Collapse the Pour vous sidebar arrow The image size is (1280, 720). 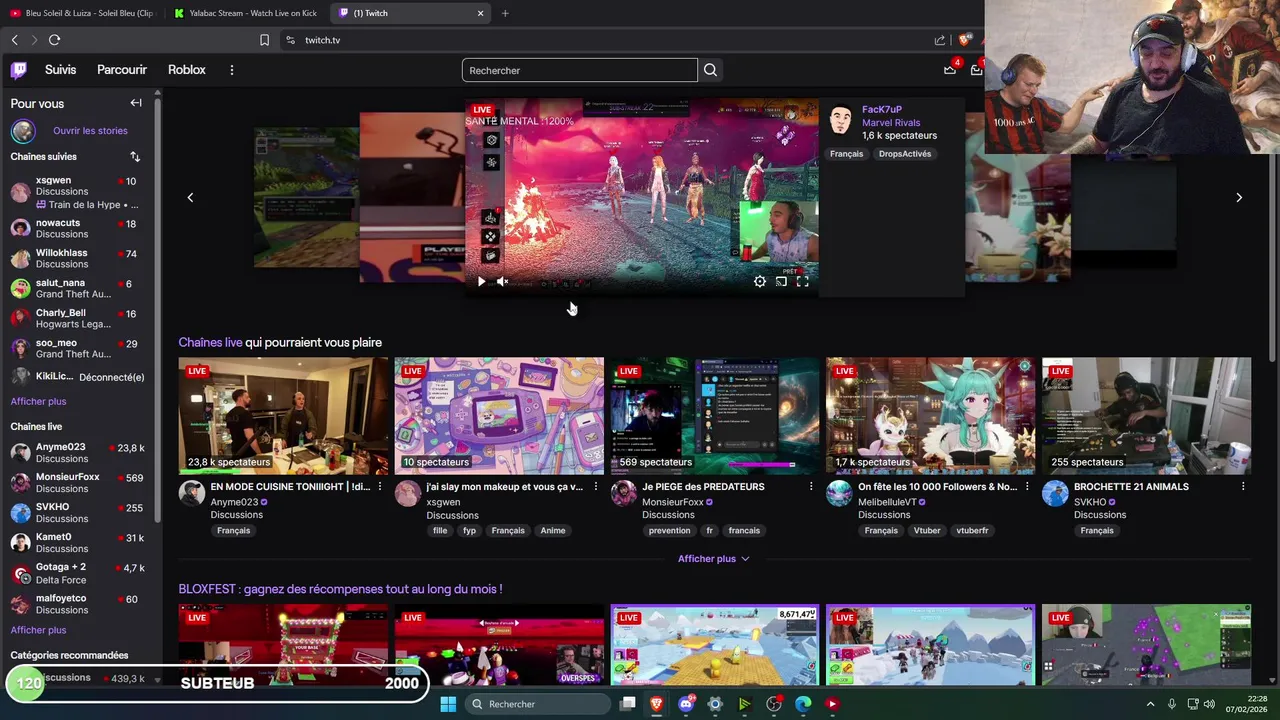pos(136,103)
